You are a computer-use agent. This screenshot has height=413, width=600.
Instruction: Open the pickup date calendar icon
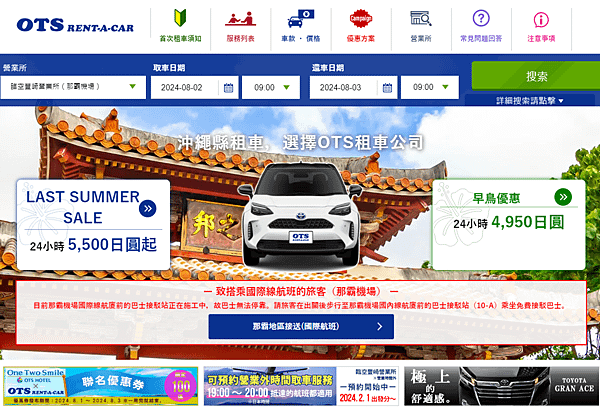point(228,88)
